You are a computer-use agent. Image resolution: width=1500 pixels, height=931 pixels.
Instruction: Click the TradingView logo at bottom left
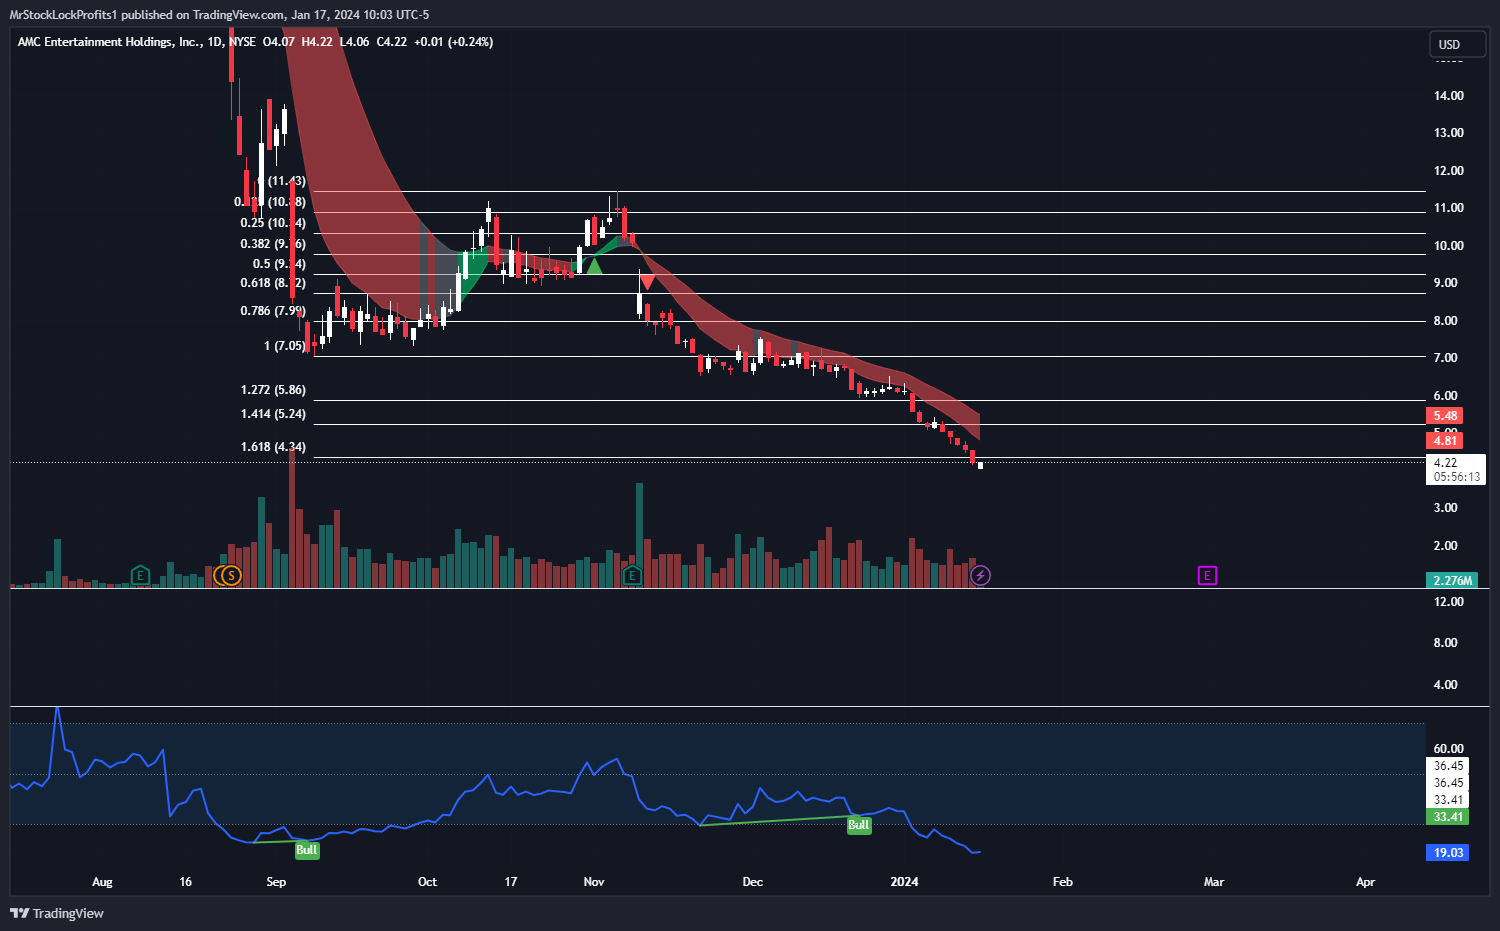coord(57,913)
